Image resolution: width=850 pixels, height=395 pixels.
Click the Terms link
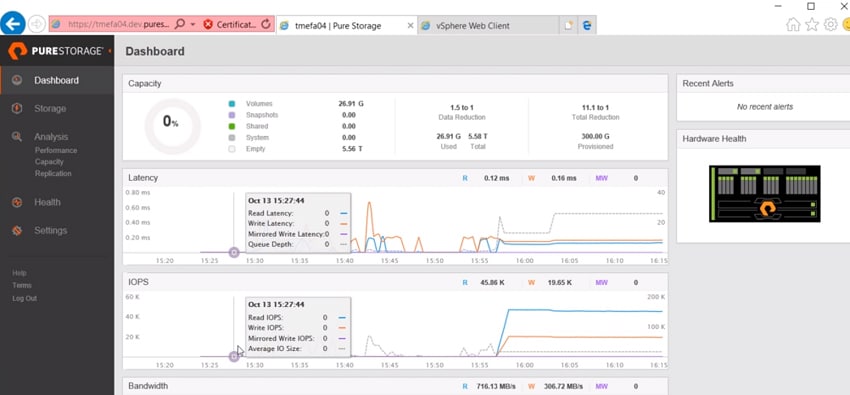coord(22,285)
